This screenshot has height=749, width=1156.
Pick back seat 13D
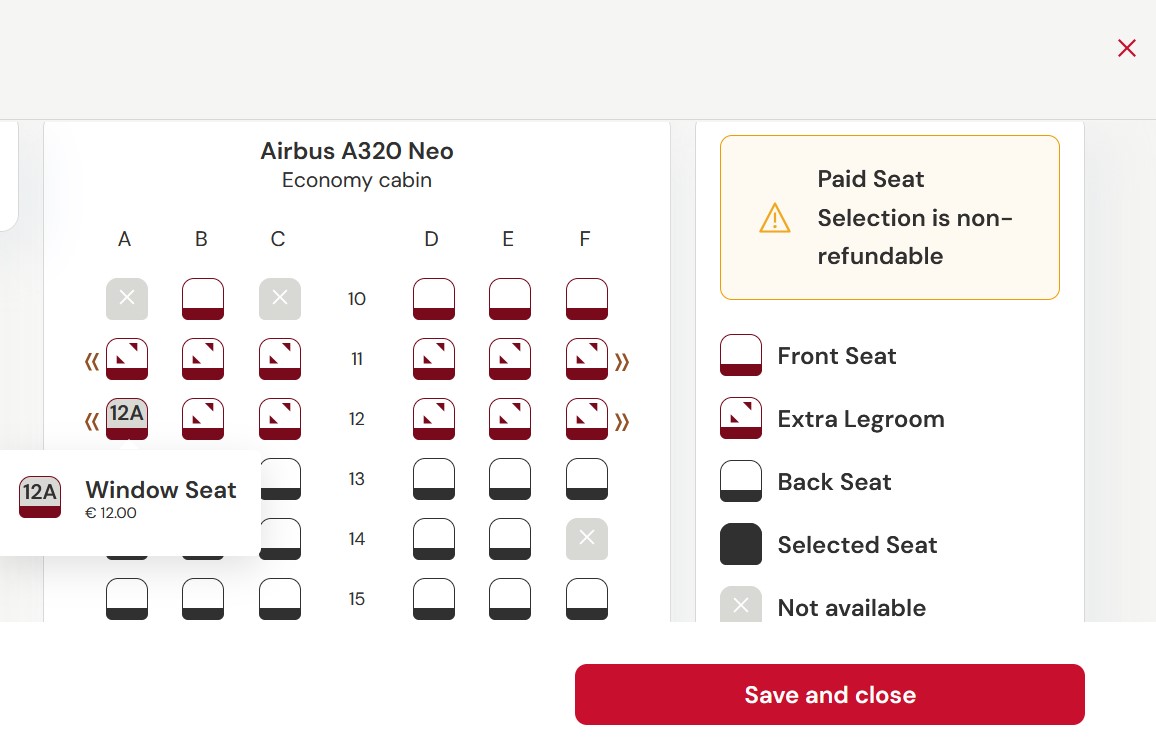coord(434,479)
